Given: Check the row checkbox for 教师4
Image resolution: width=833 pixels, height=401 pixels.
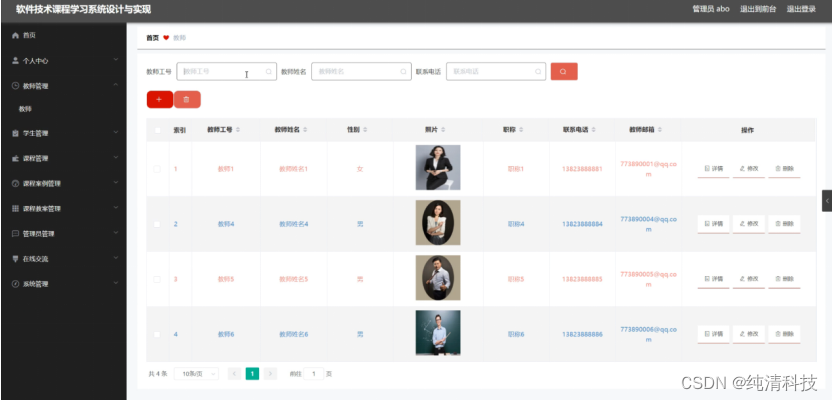Looking at the screenshot, I should 157,224.
